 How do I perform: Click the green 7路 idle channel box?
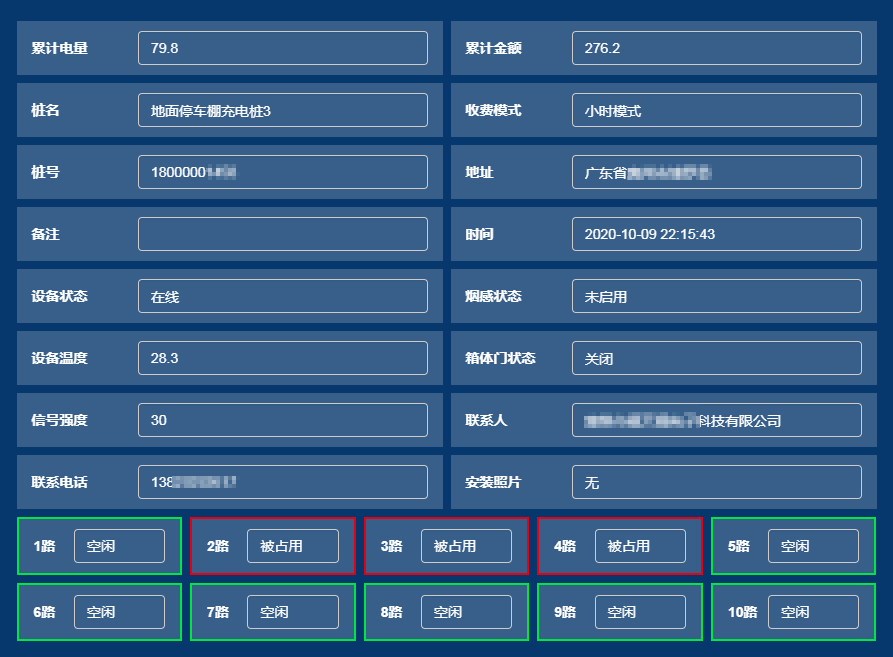coord(272,612)
